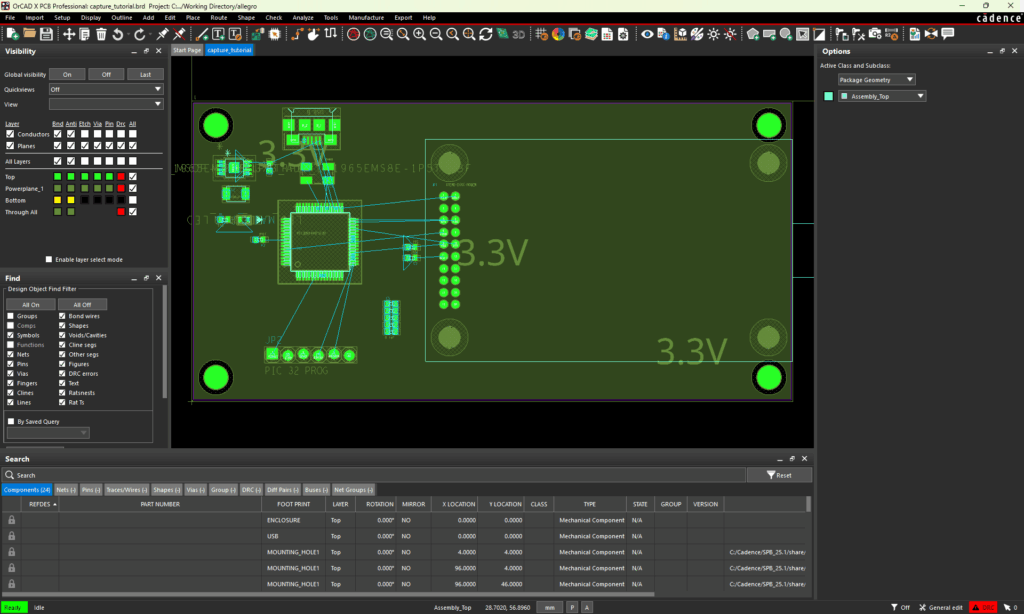Viewport: 1024px width, 614px height.
Task: Expand the Assembly_Top subclass dropdown
Action: [882, 96]
